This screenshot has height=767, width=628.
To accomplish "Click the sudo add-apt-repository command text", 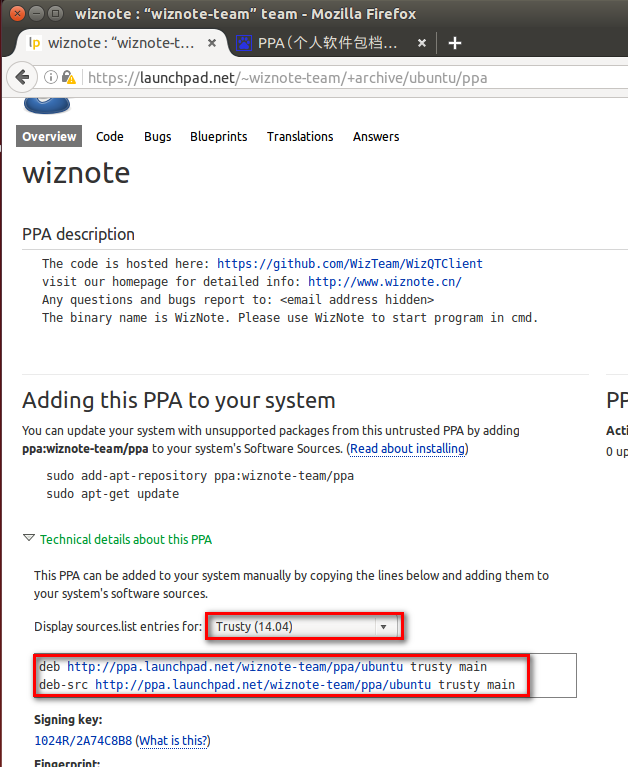I will [200, 476].
